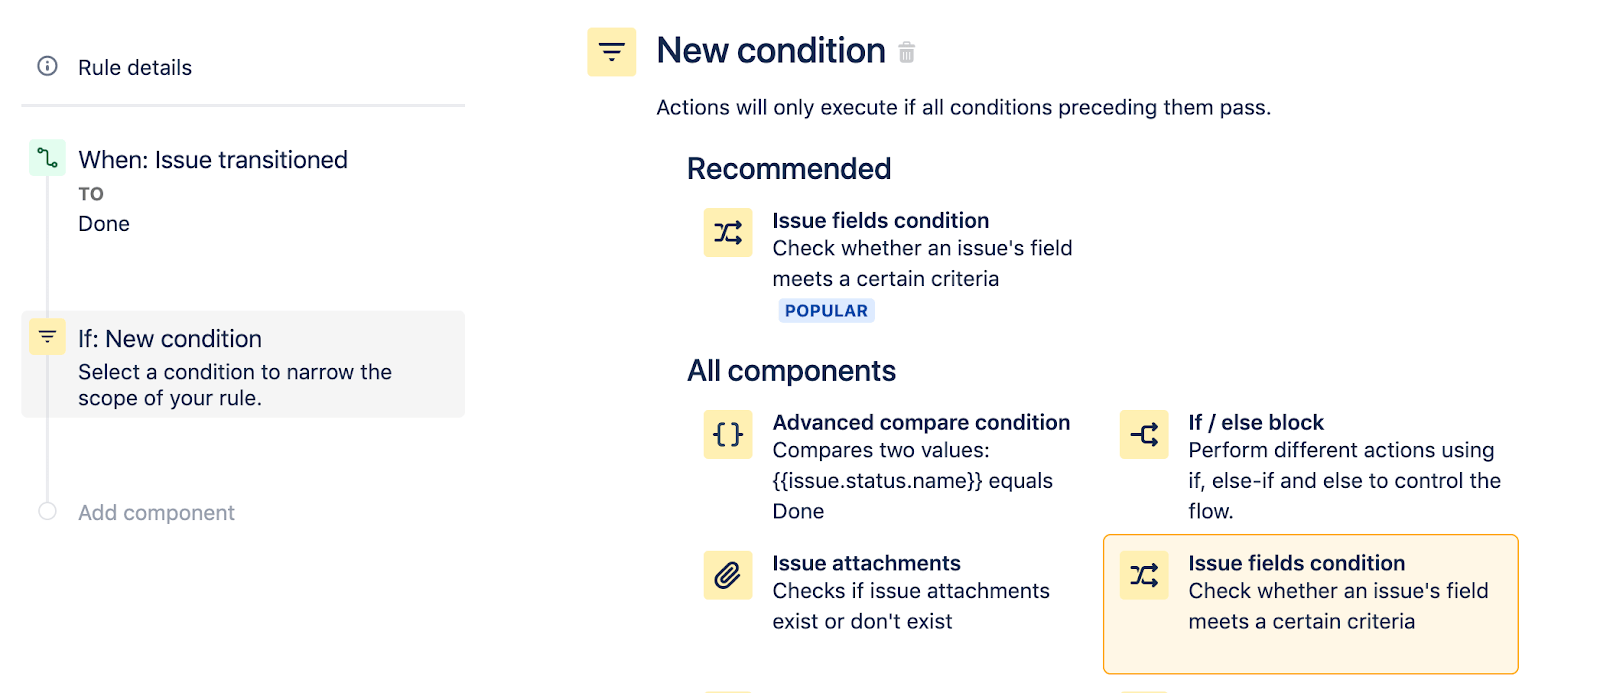The height and width of the screenshot is (693, 1600).
Task: Click the shuffle icon beside the recommended Issue fields condition
Action: 728,232
